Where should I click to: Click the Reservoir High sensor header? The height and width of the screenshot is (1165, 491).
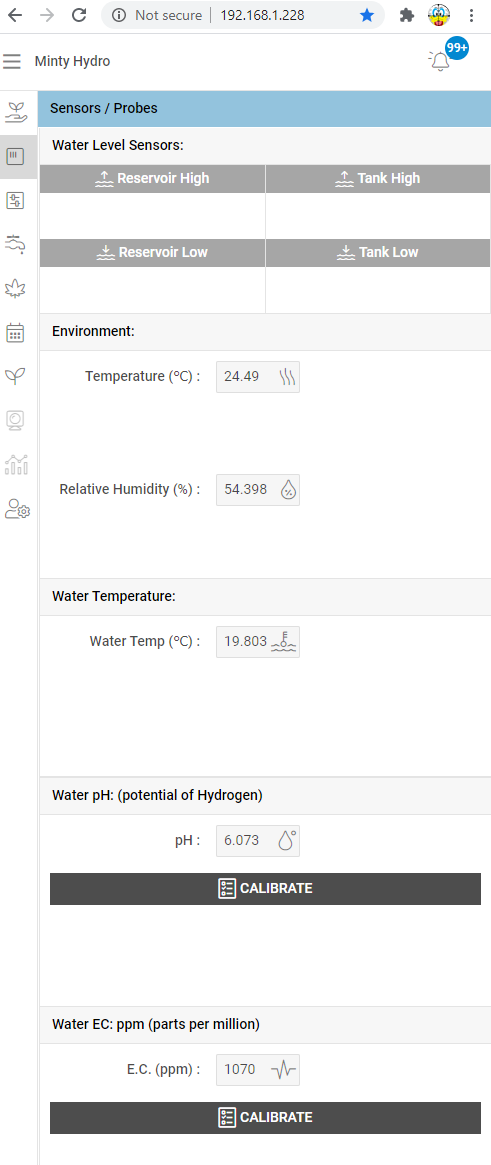tap(152, 178)
